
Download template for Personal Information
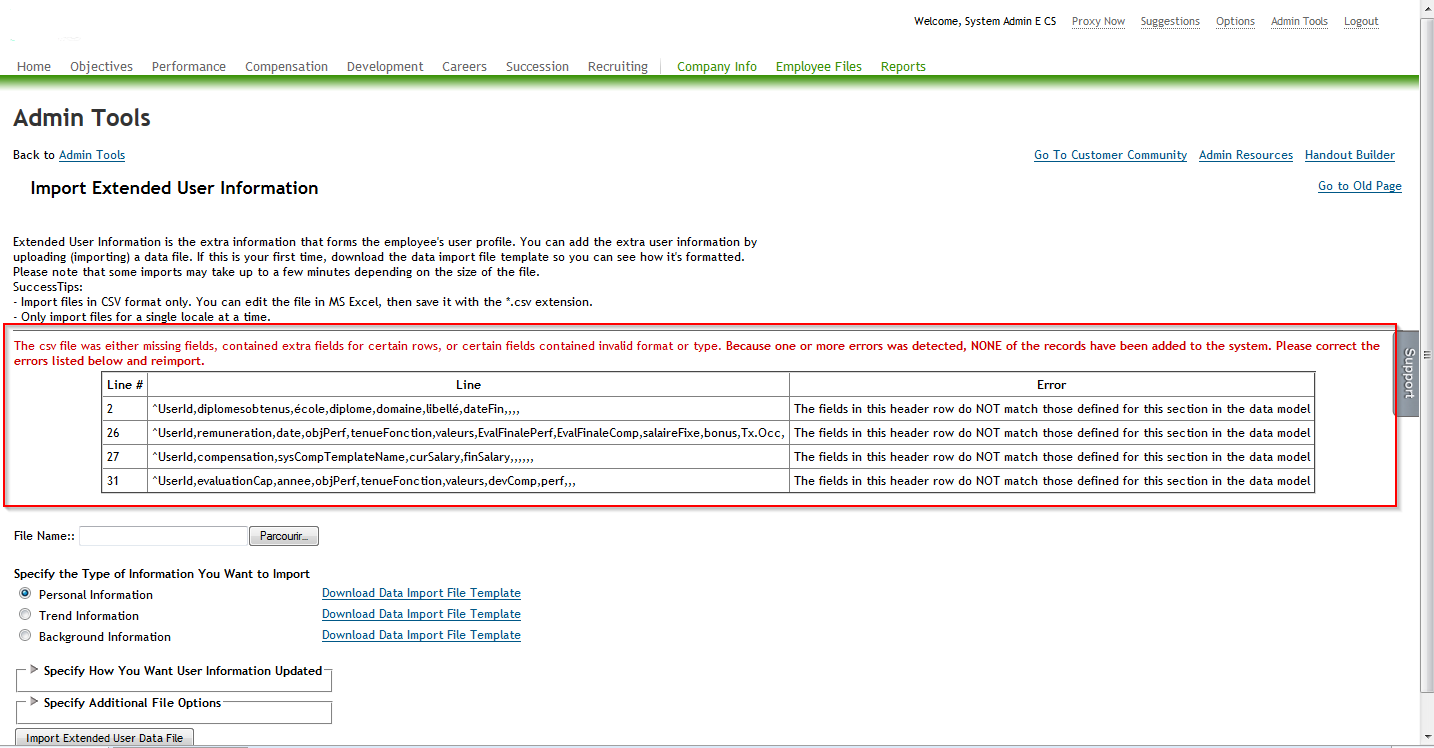tap(421, 593)
